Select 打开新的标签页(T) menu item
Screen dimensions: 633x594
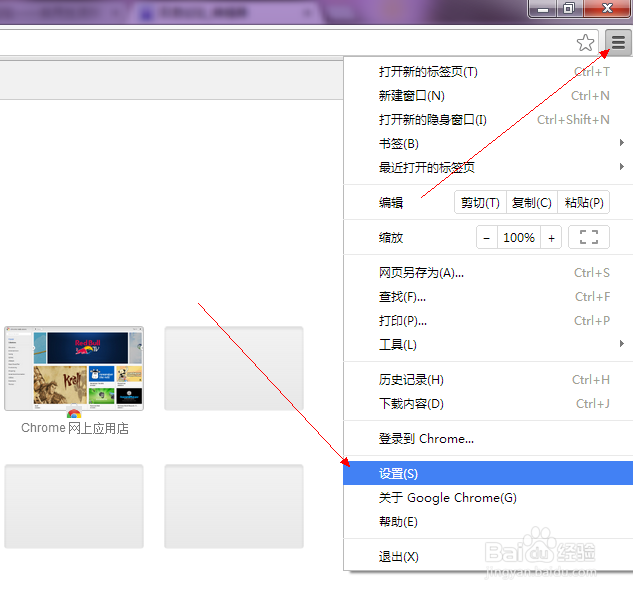pyautogui.click(x=488, y=72)
